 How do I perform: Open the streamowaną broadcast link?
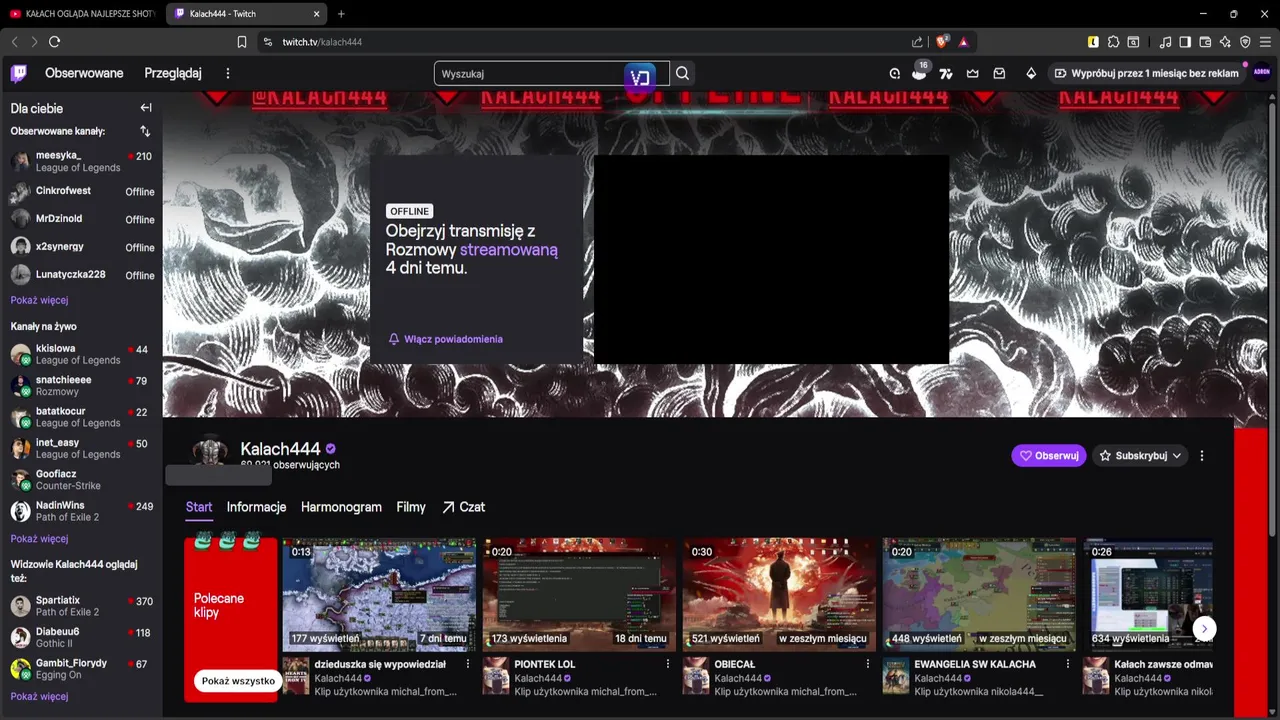[509, 250]
